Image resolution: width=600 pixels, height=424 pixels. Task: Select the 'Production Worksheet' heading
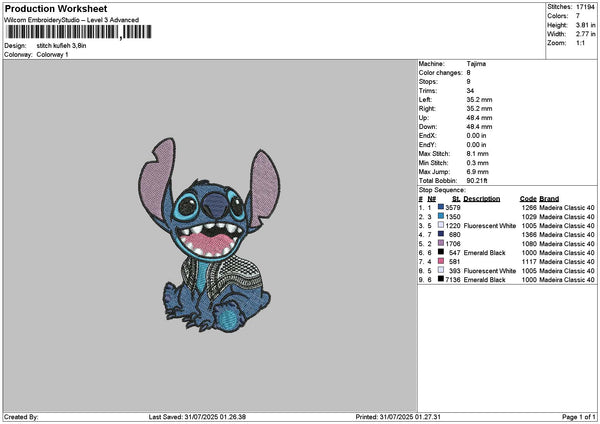pyautogui.click(x=56, y=8)
